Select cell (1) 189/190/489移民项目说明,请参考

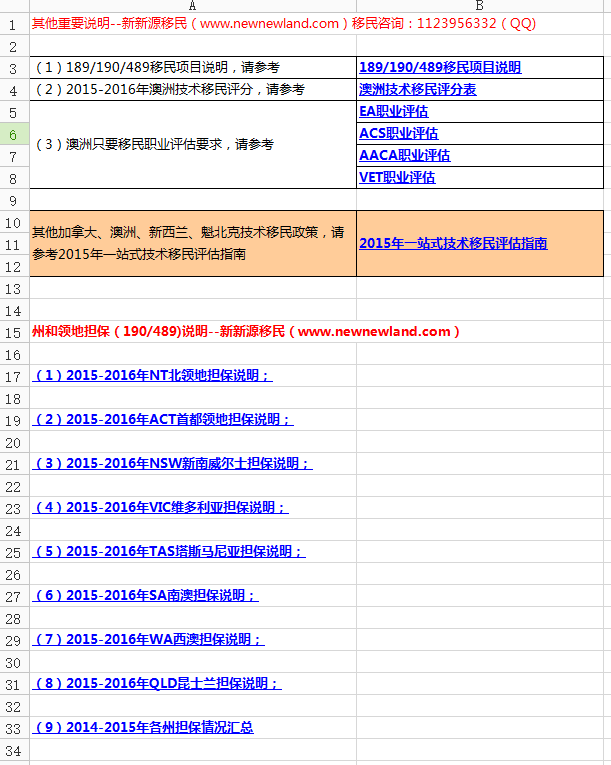tap(193, 67)
